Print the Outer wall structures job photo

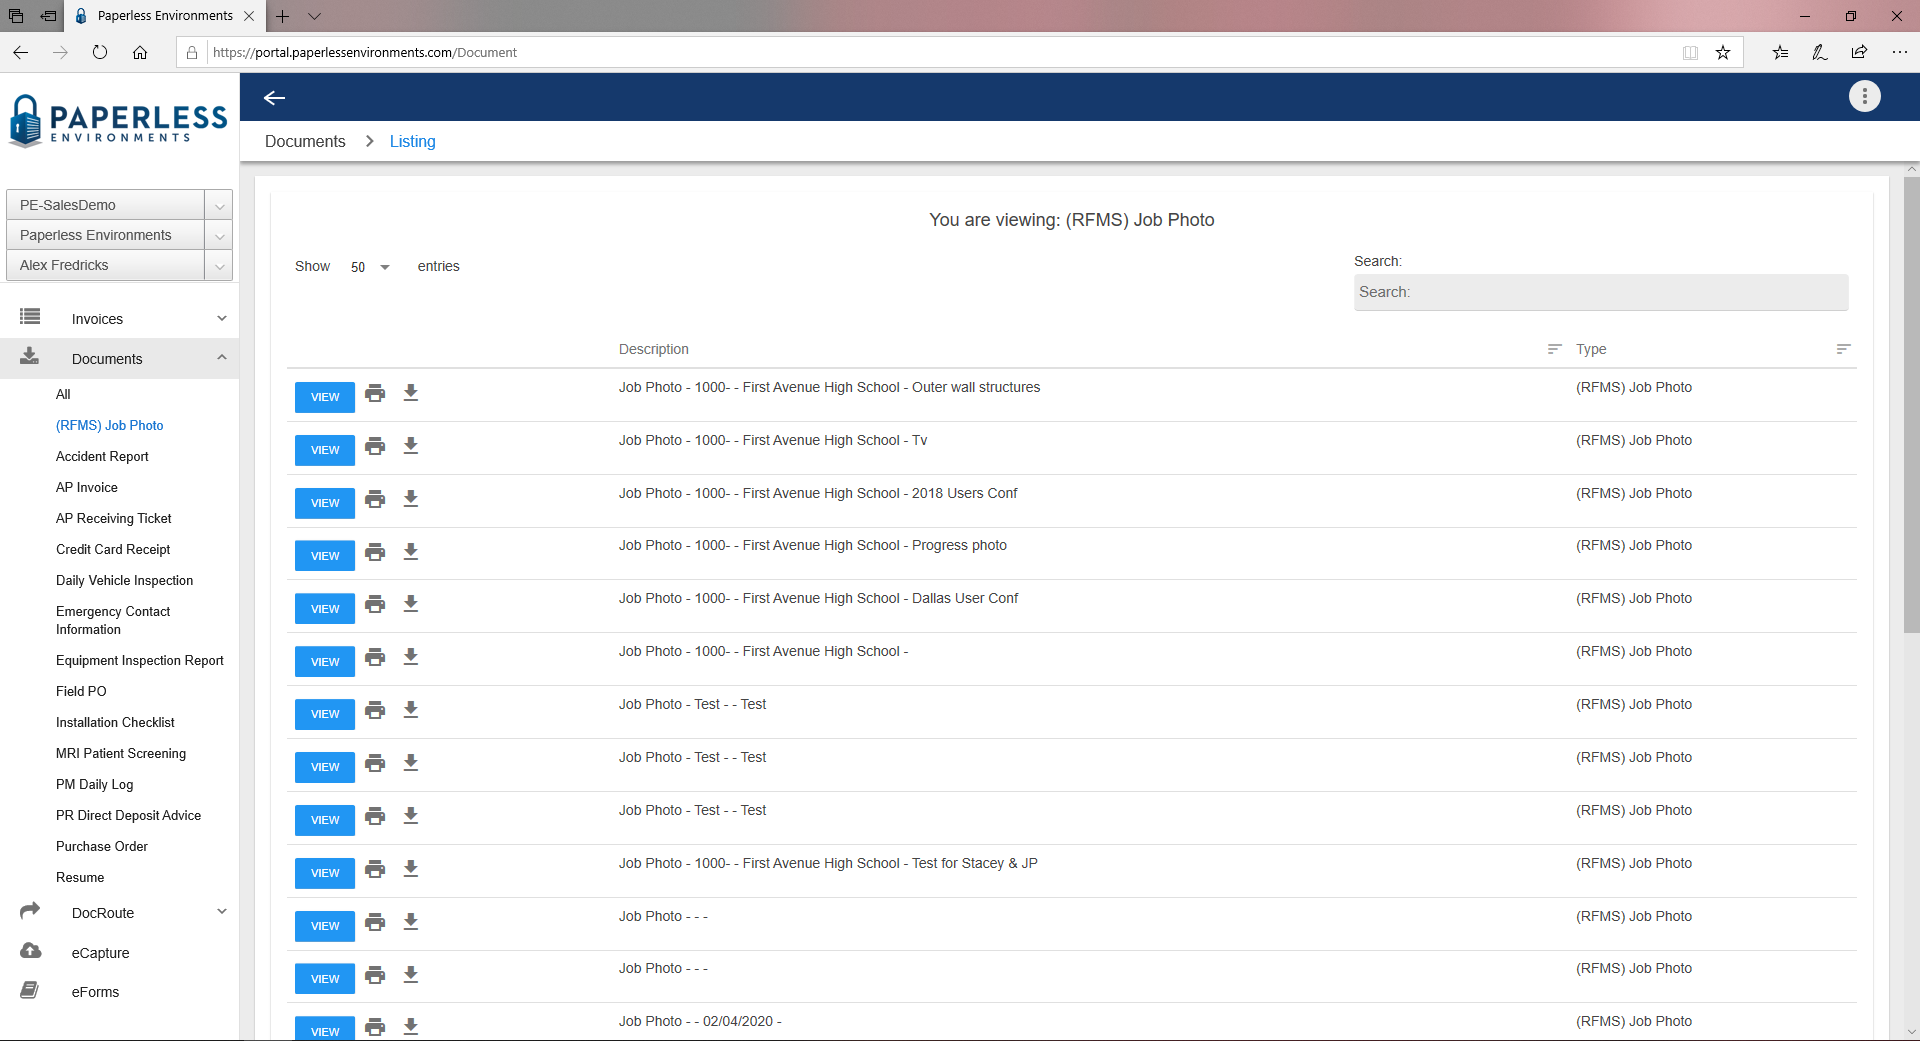pyautogui.click(x=375, y=393)
